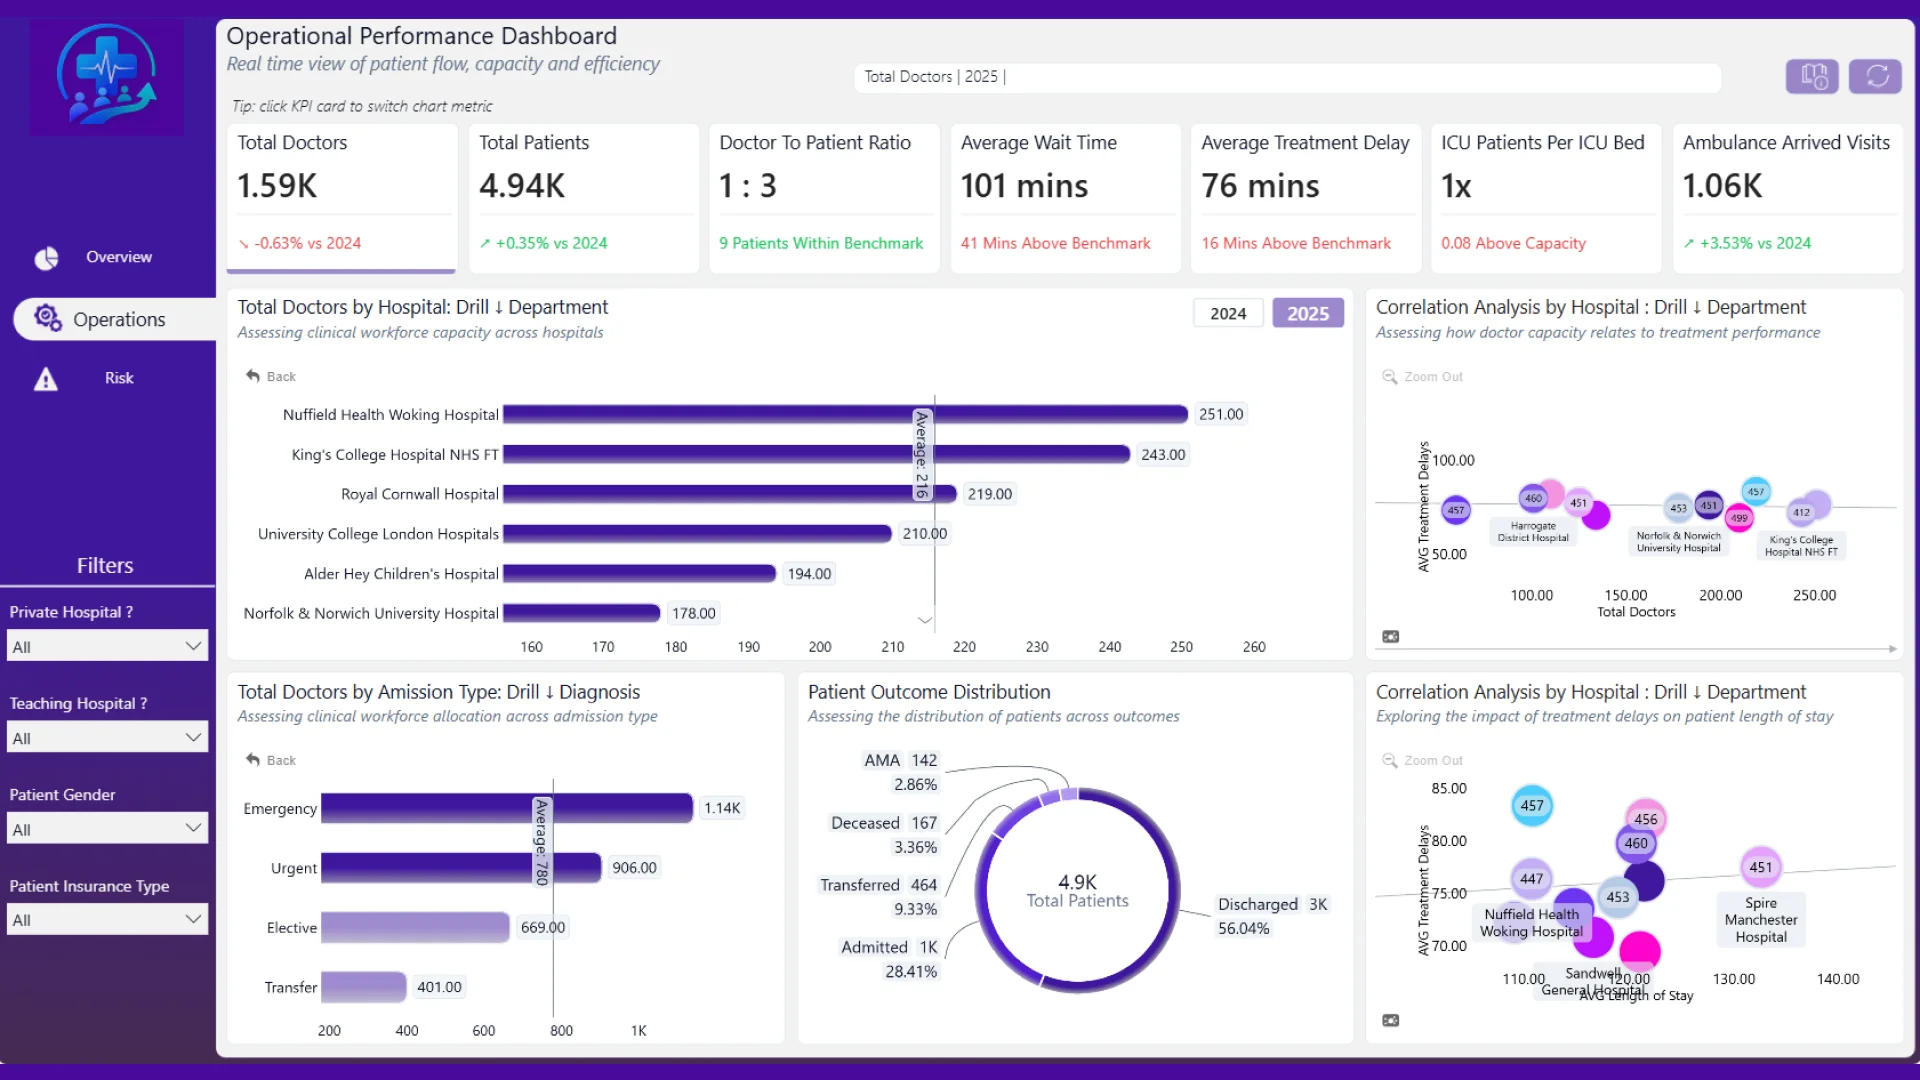The image size is (1920, 1080).
Task: Click the refresh icon button at top right
Action: (1875, 76)
